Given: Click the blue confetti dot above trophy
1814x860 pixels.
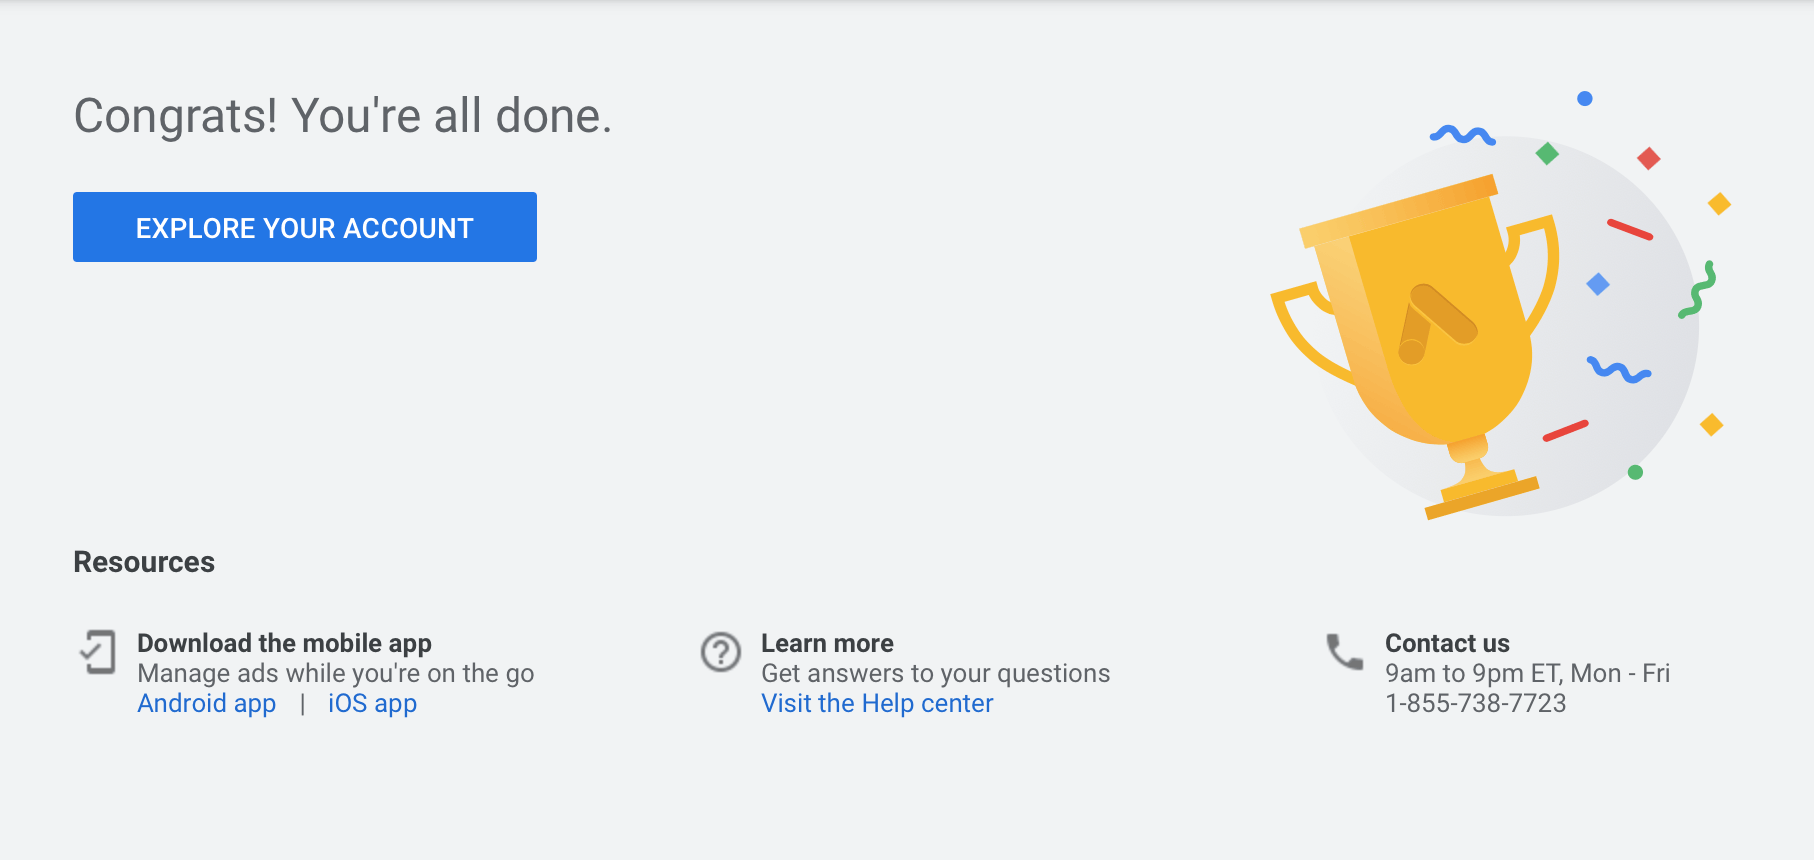Looking at the screenshot, I should pyautogui.click(x=1585, y=98).
